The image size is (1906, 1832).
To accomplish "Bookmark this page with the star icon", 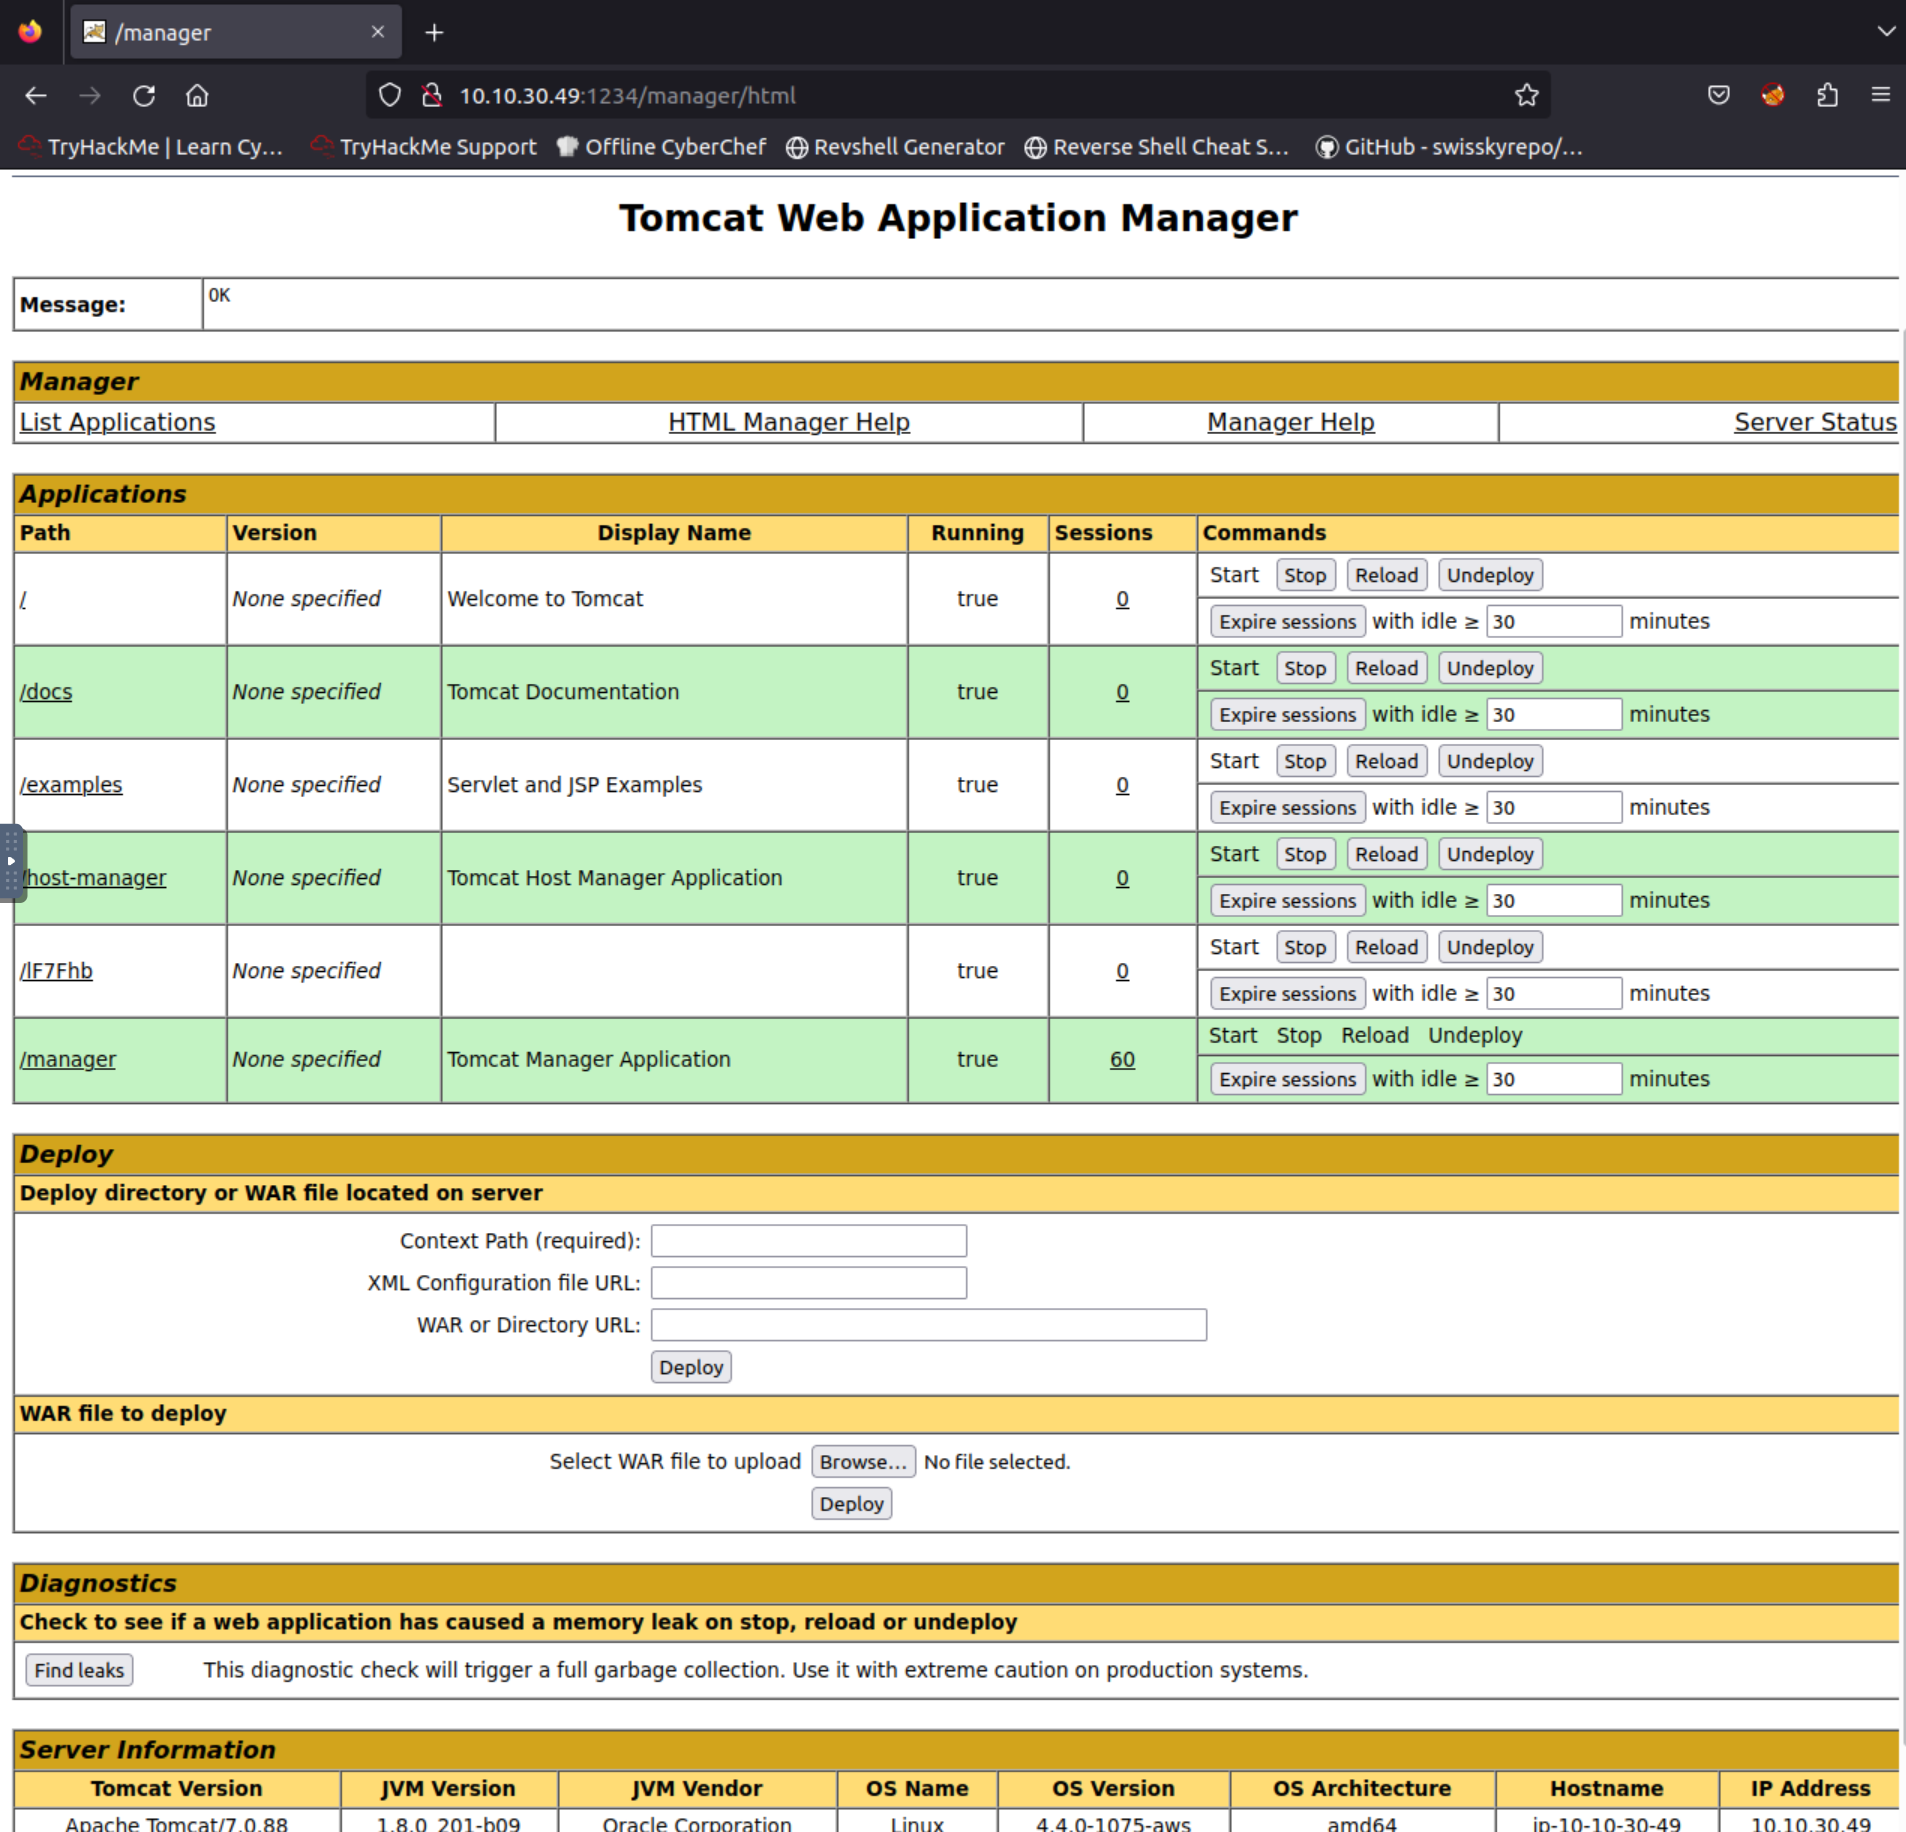I will tap(1526, 96).
